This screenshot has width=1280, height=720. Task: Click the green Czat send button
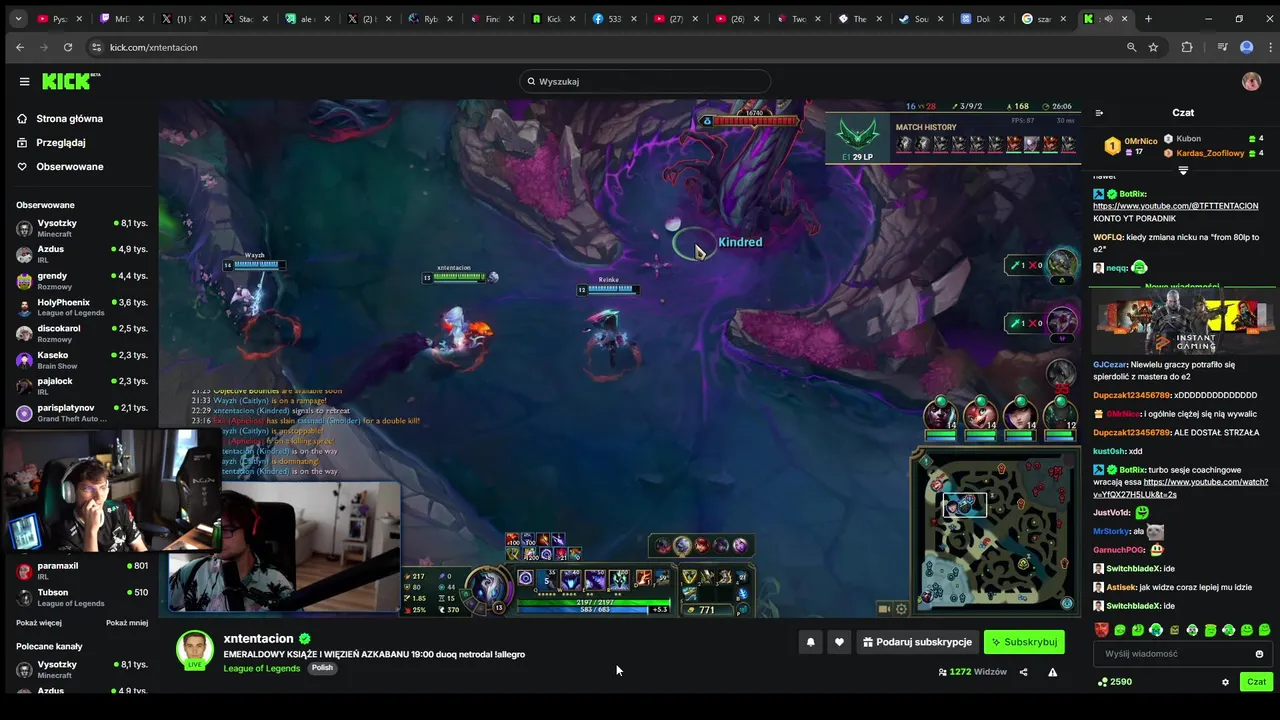(1256, 682)
